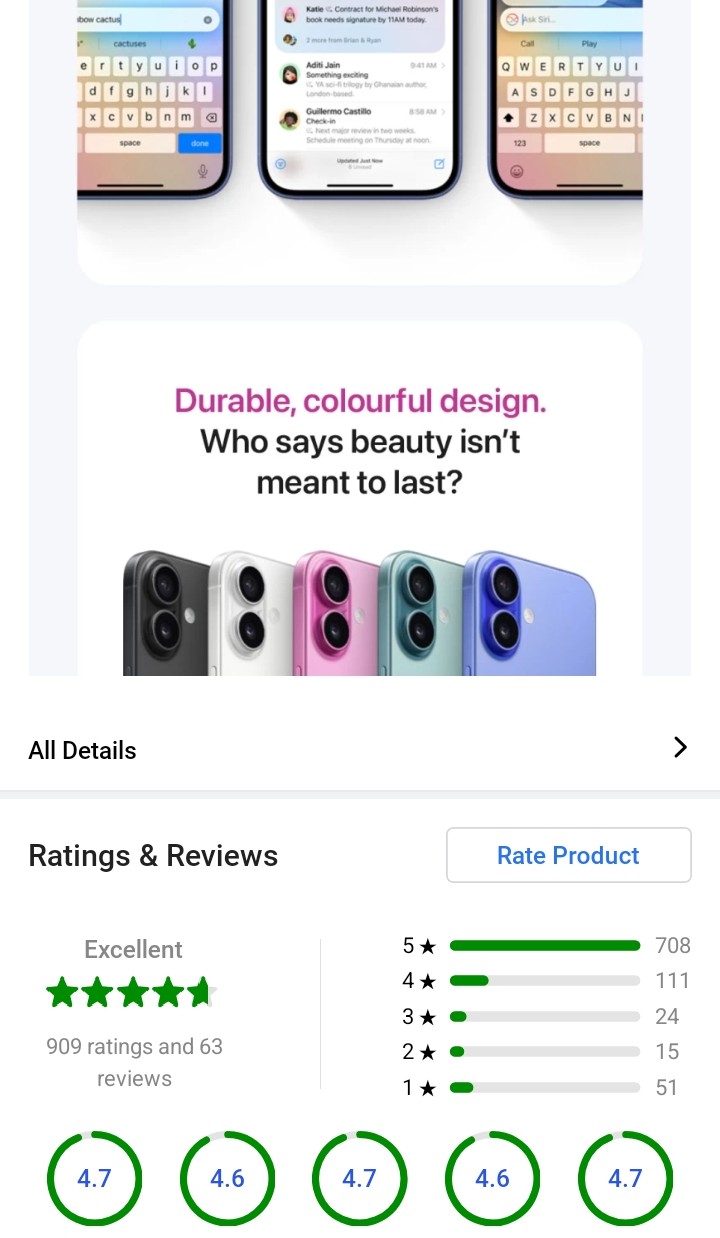Tap the emoji icon on right phone keyboard
Screen dimensions: 720x1238
[x=517, y=171]
